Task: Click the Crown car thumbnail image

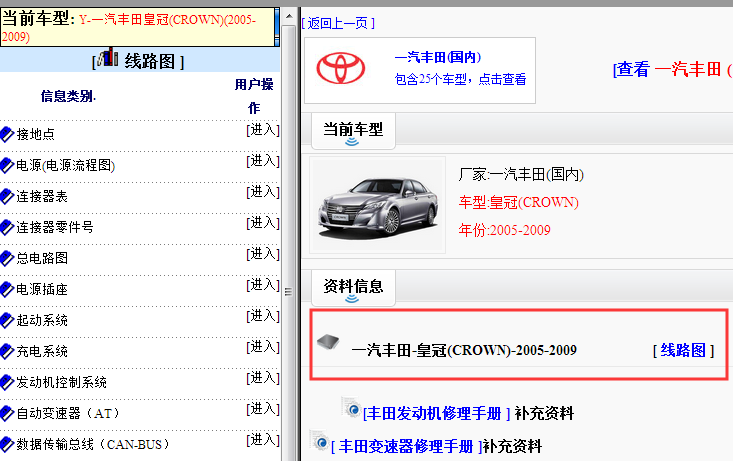Action: 377,205
